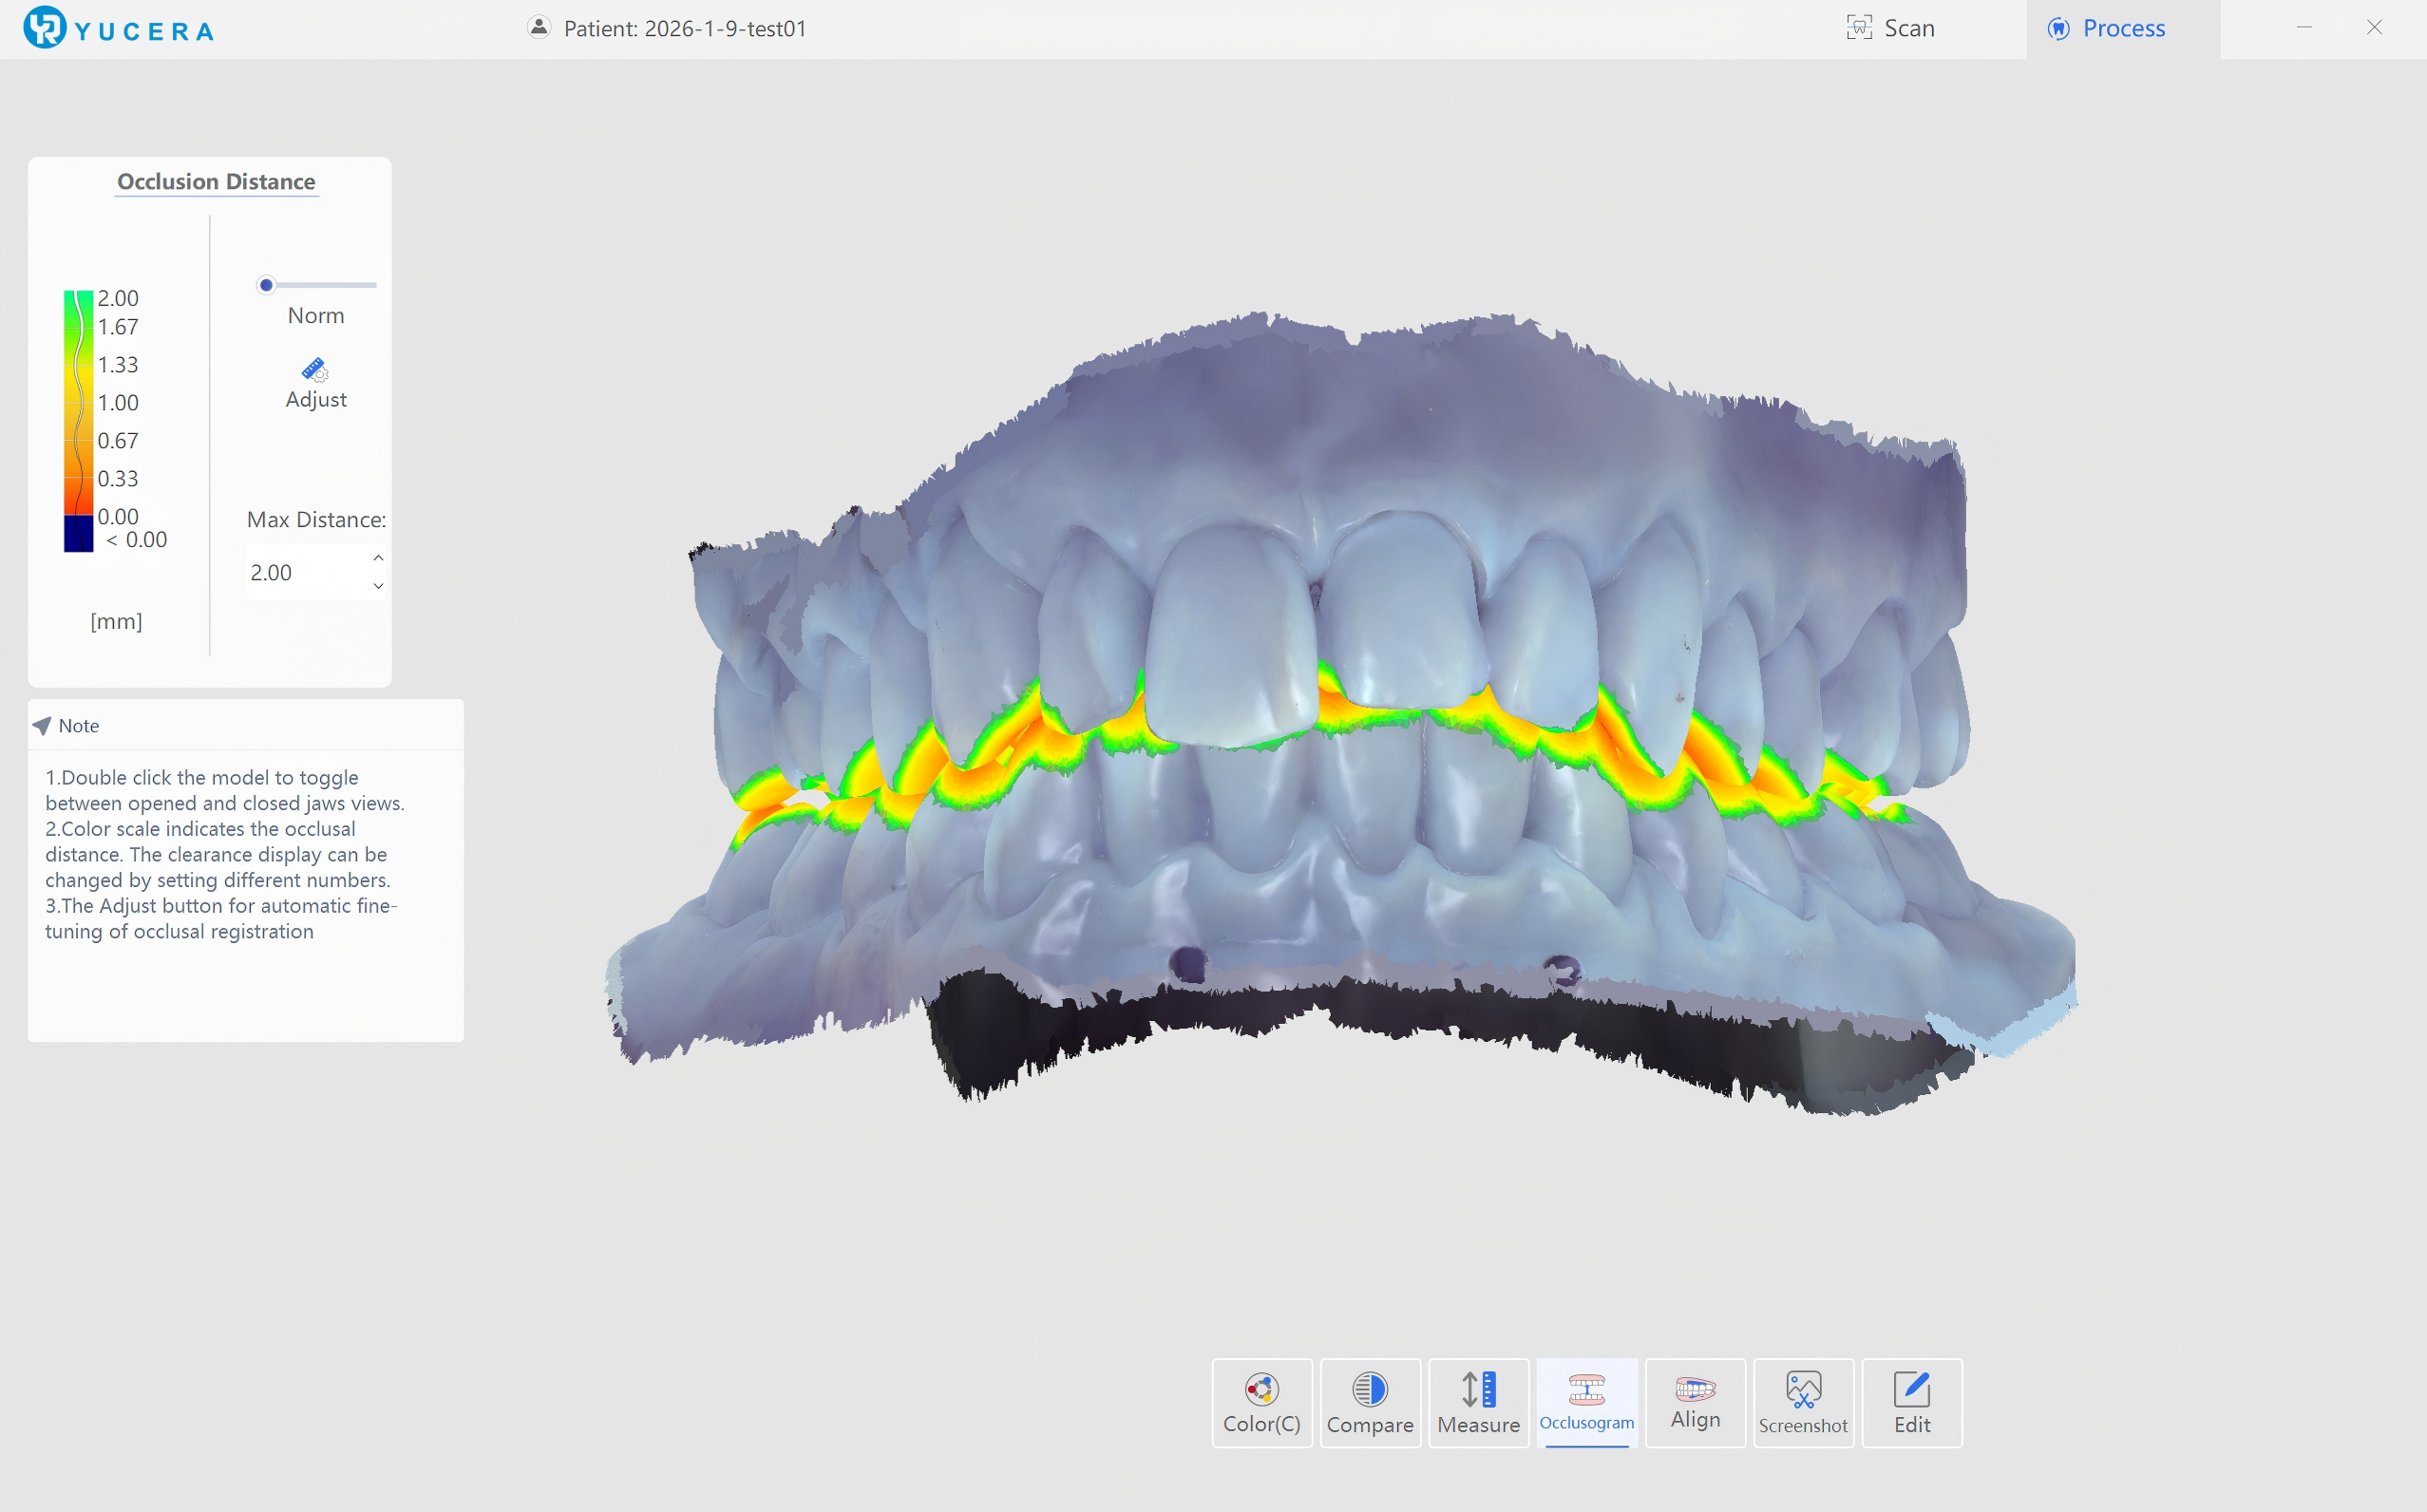Switch to the Process tab

point(2107,28)
